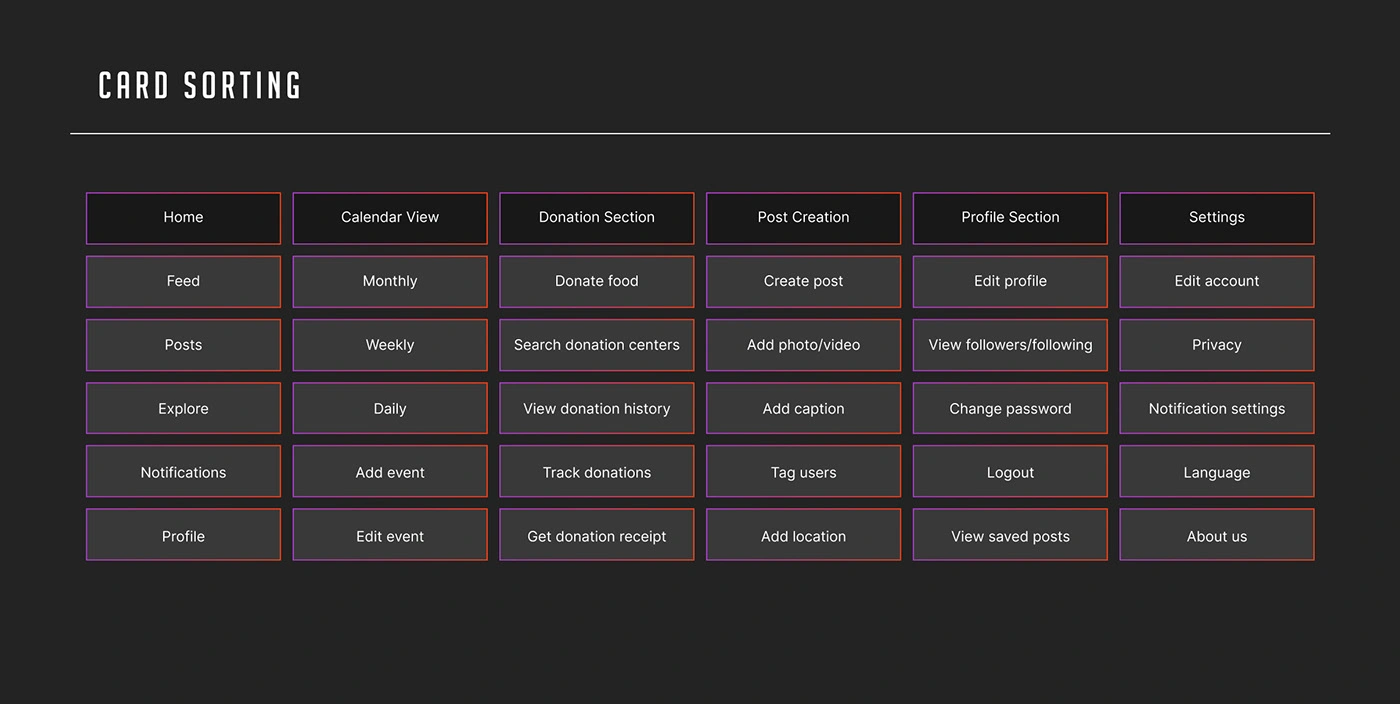The width and height of the screenshot is (1400, 704).
Task: Click the Edit profile card
Action: (1010, 282)
